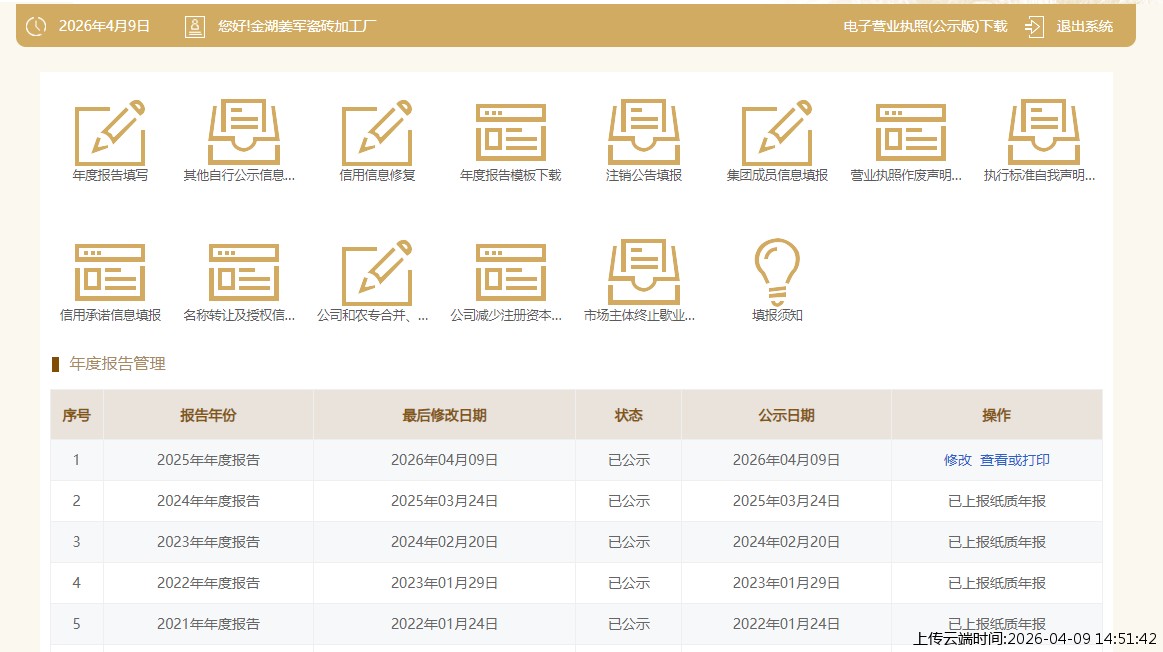Viewport: 1163px width, 652px height.
Task: Open the 注销公告填报 icon
Action: 644,133
